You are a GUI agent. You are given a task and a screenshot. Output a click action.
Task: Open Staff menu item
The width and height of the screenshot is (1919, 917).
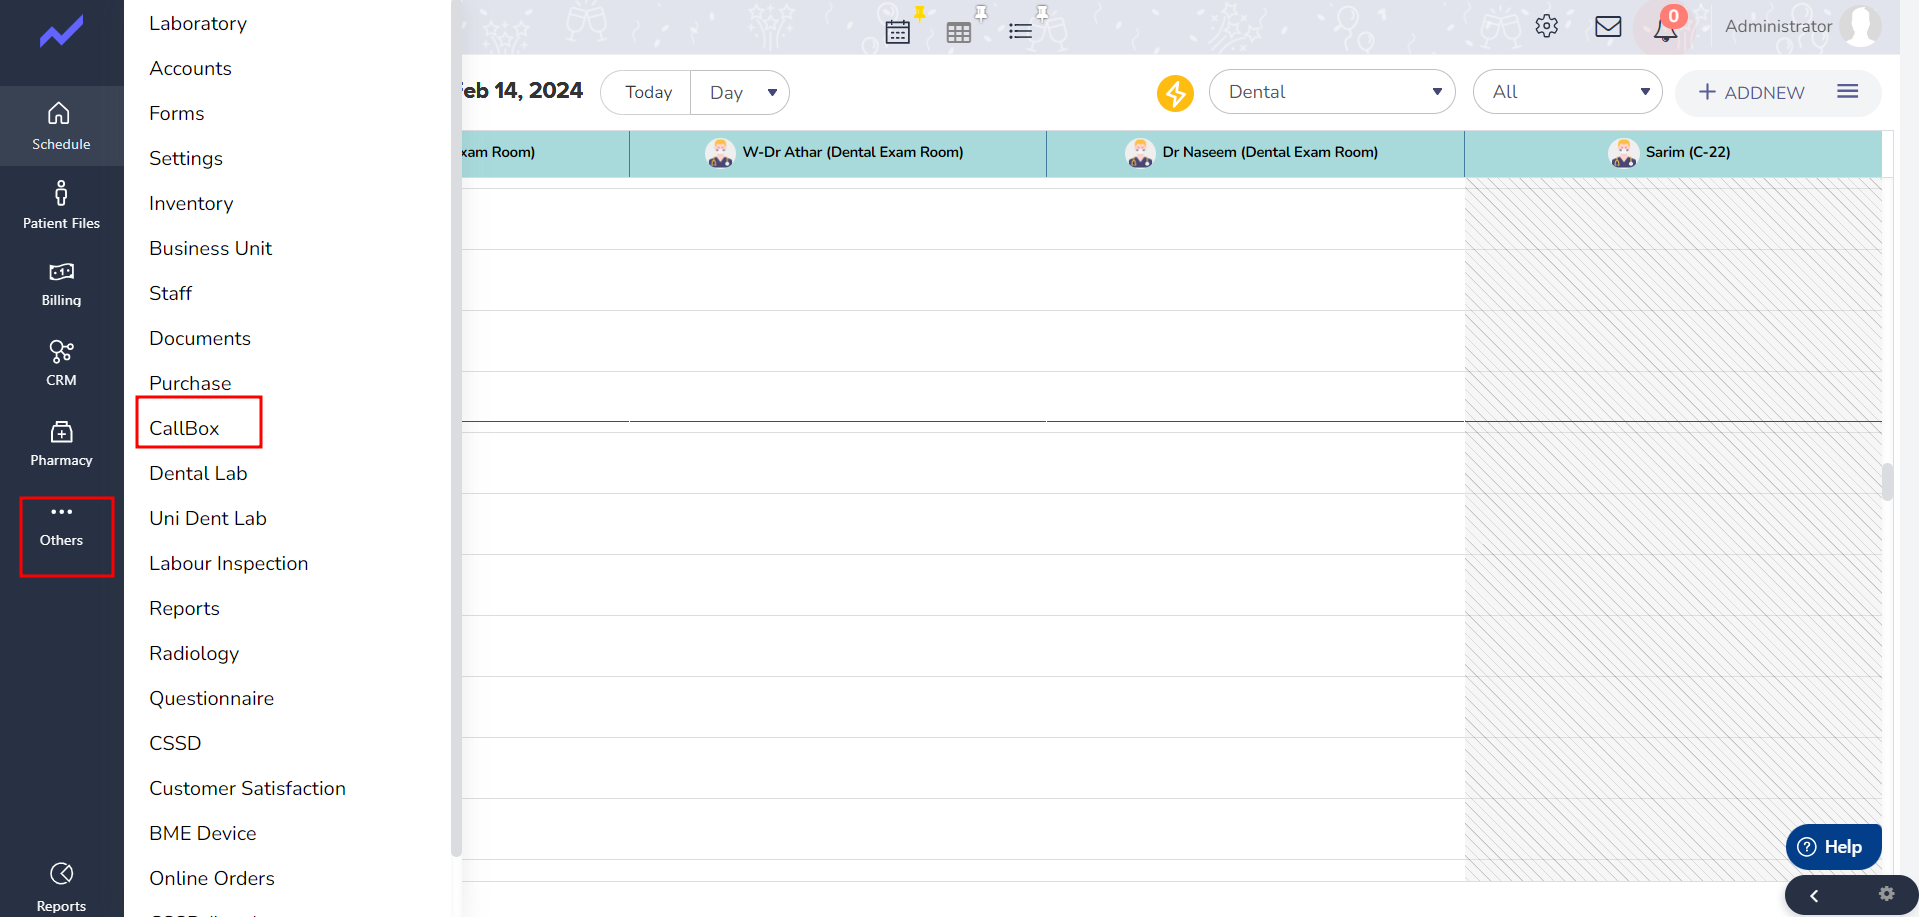pos(170,293)
